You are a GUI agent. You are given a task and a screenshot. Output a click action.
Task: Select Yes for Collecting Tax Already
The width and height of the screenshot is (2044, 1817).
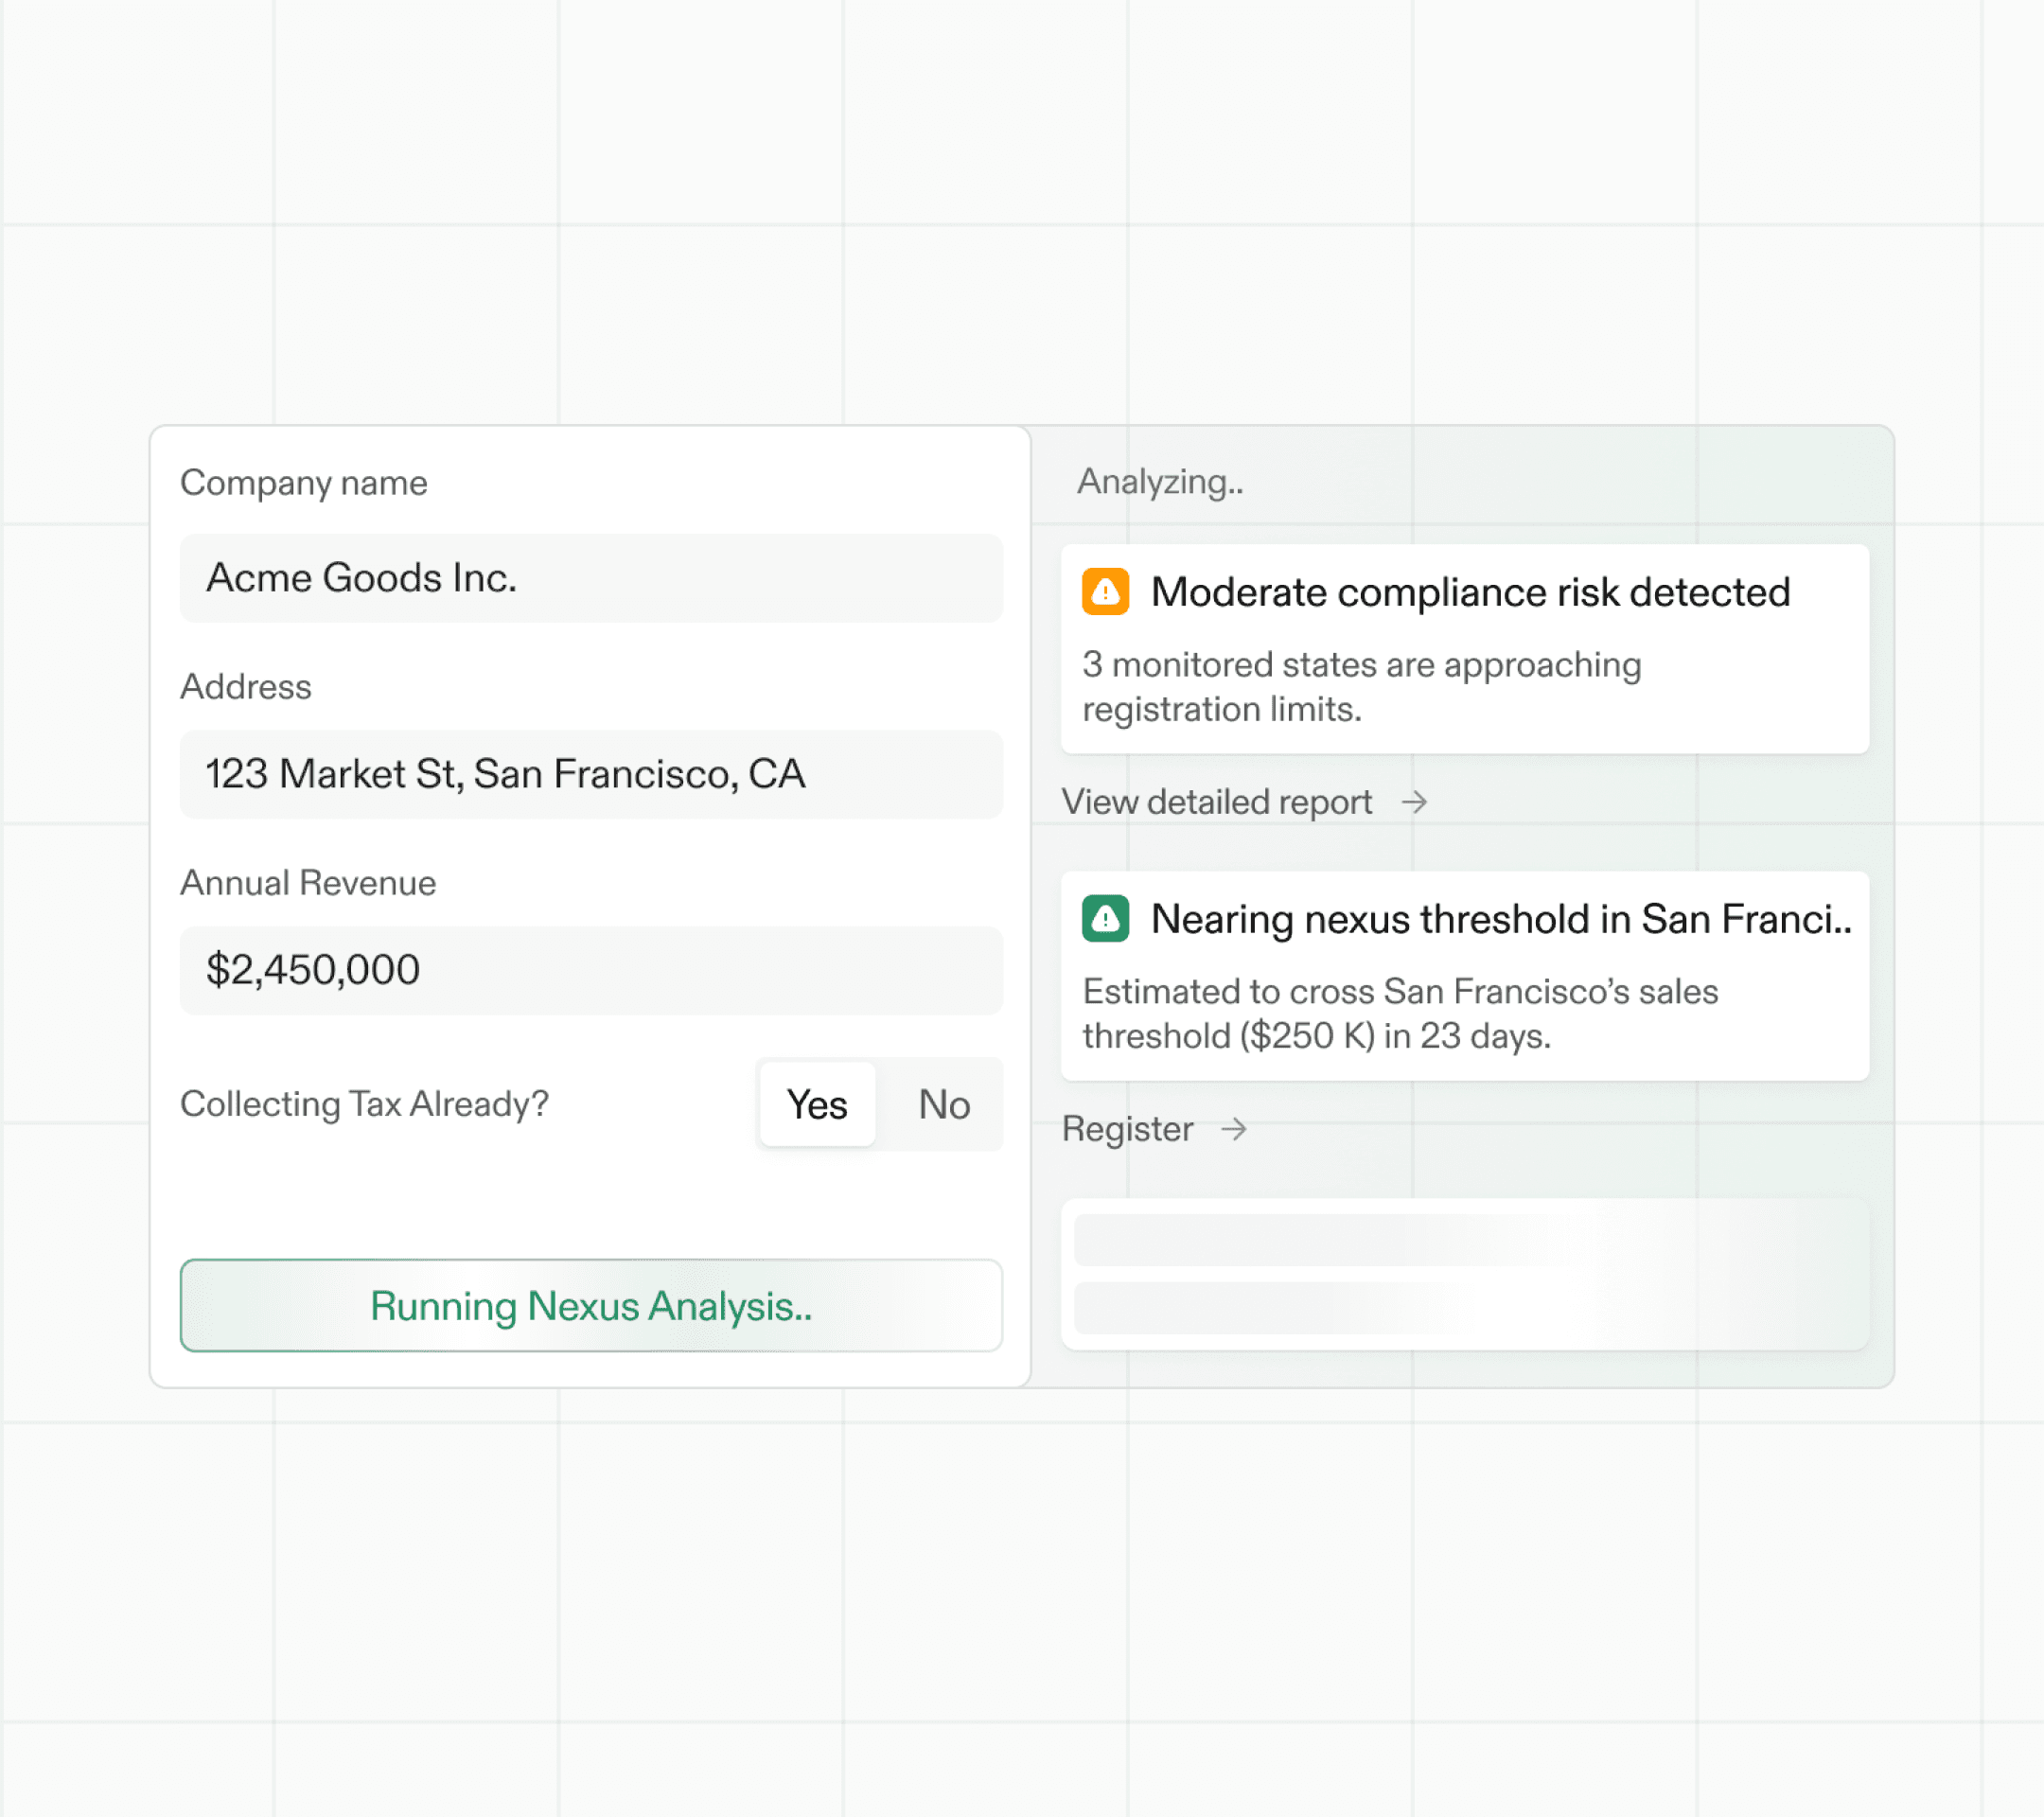(817, 1104)
